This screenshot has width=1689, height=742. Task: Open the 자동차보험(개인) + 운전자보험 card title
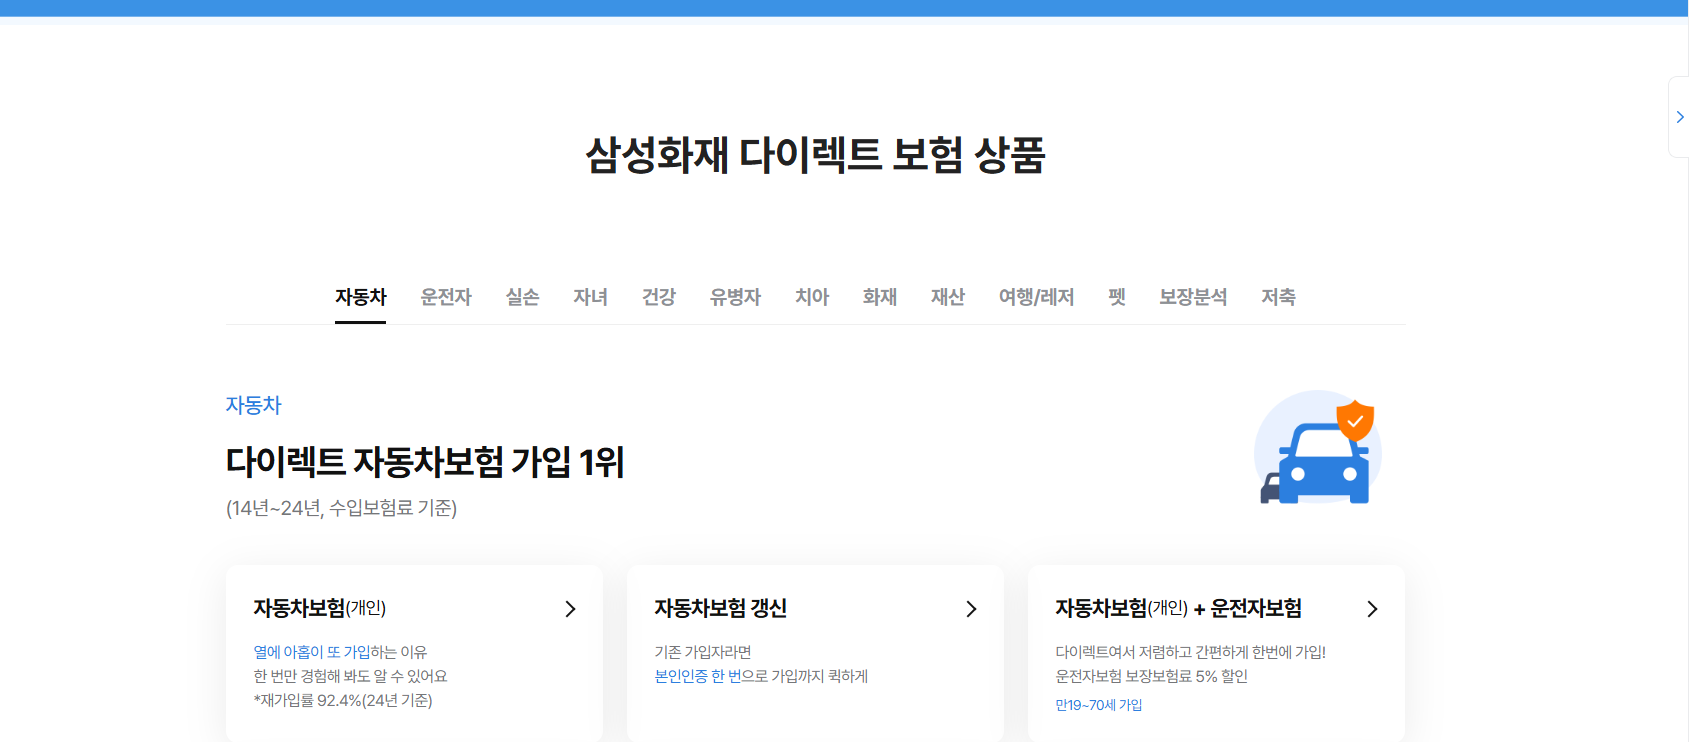(1179, 608)
